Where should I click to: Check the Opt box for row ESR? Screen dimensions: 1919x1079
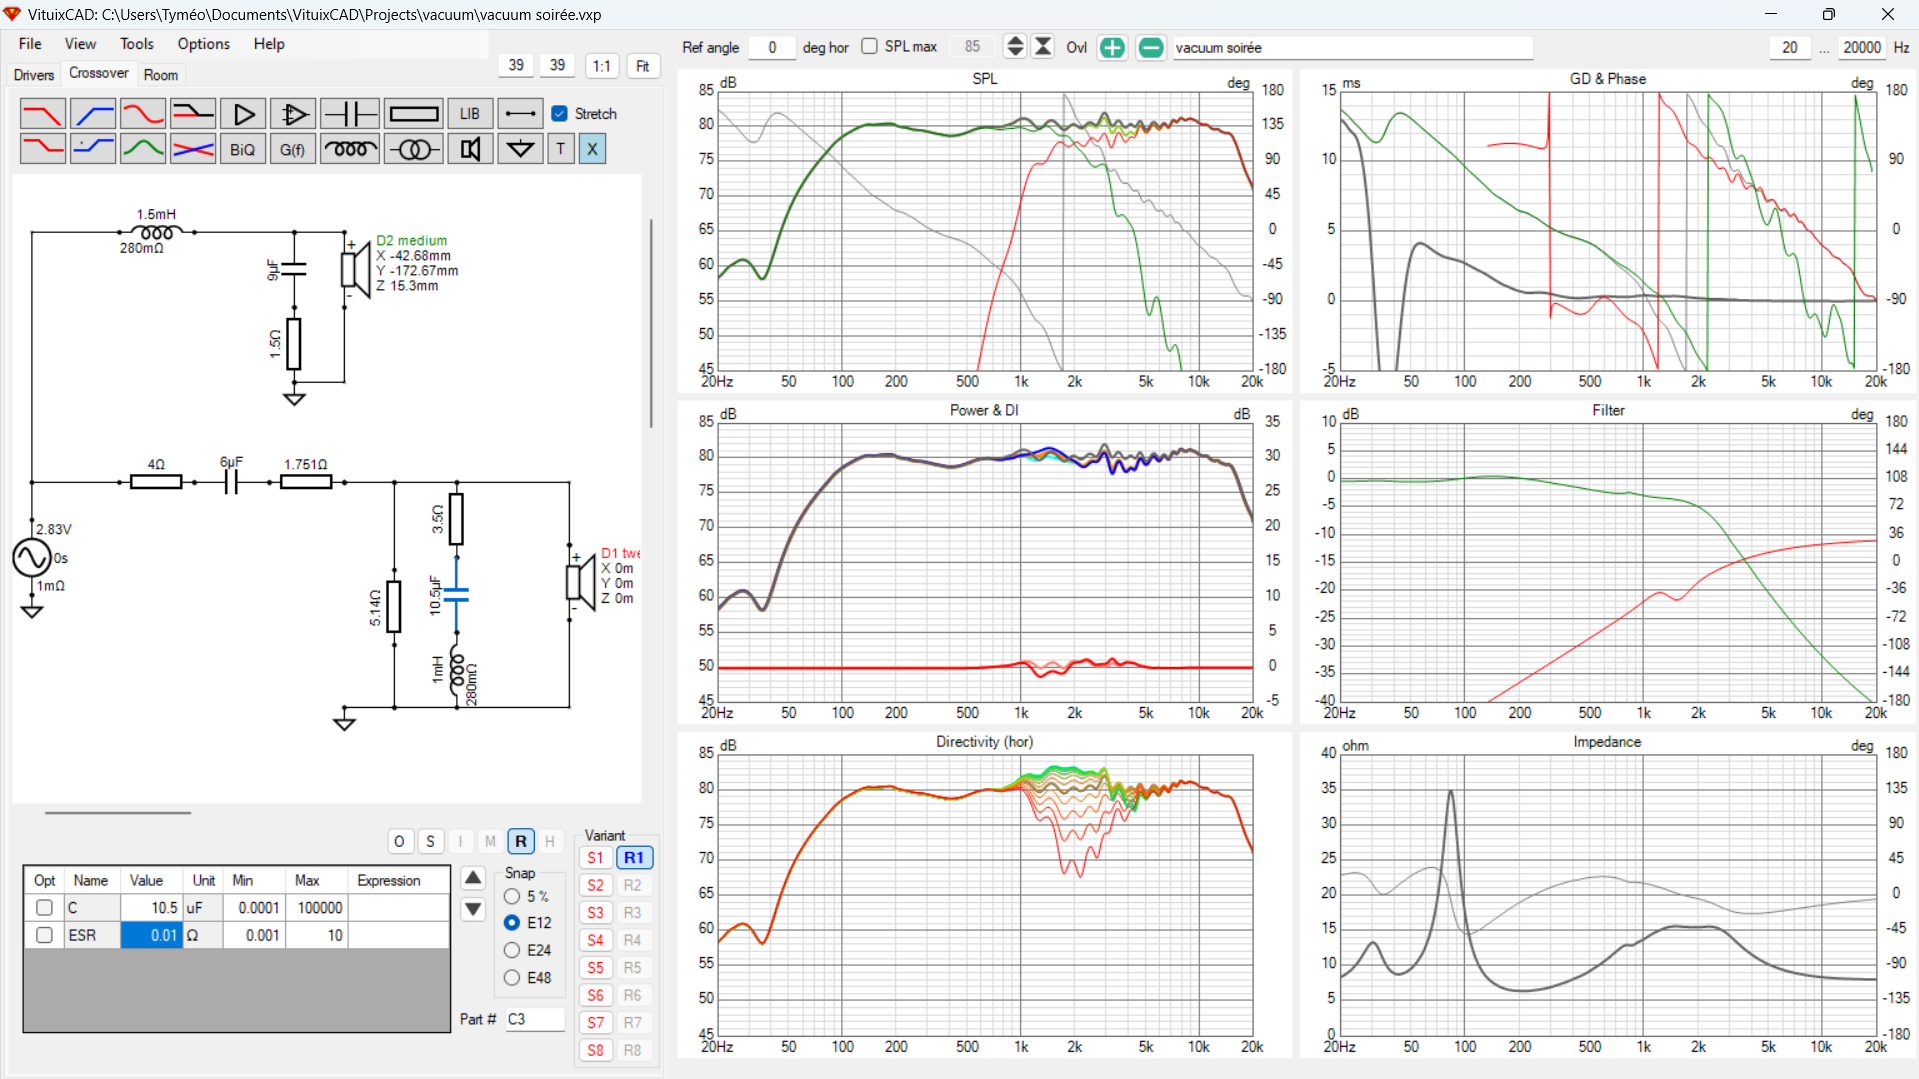44,935
